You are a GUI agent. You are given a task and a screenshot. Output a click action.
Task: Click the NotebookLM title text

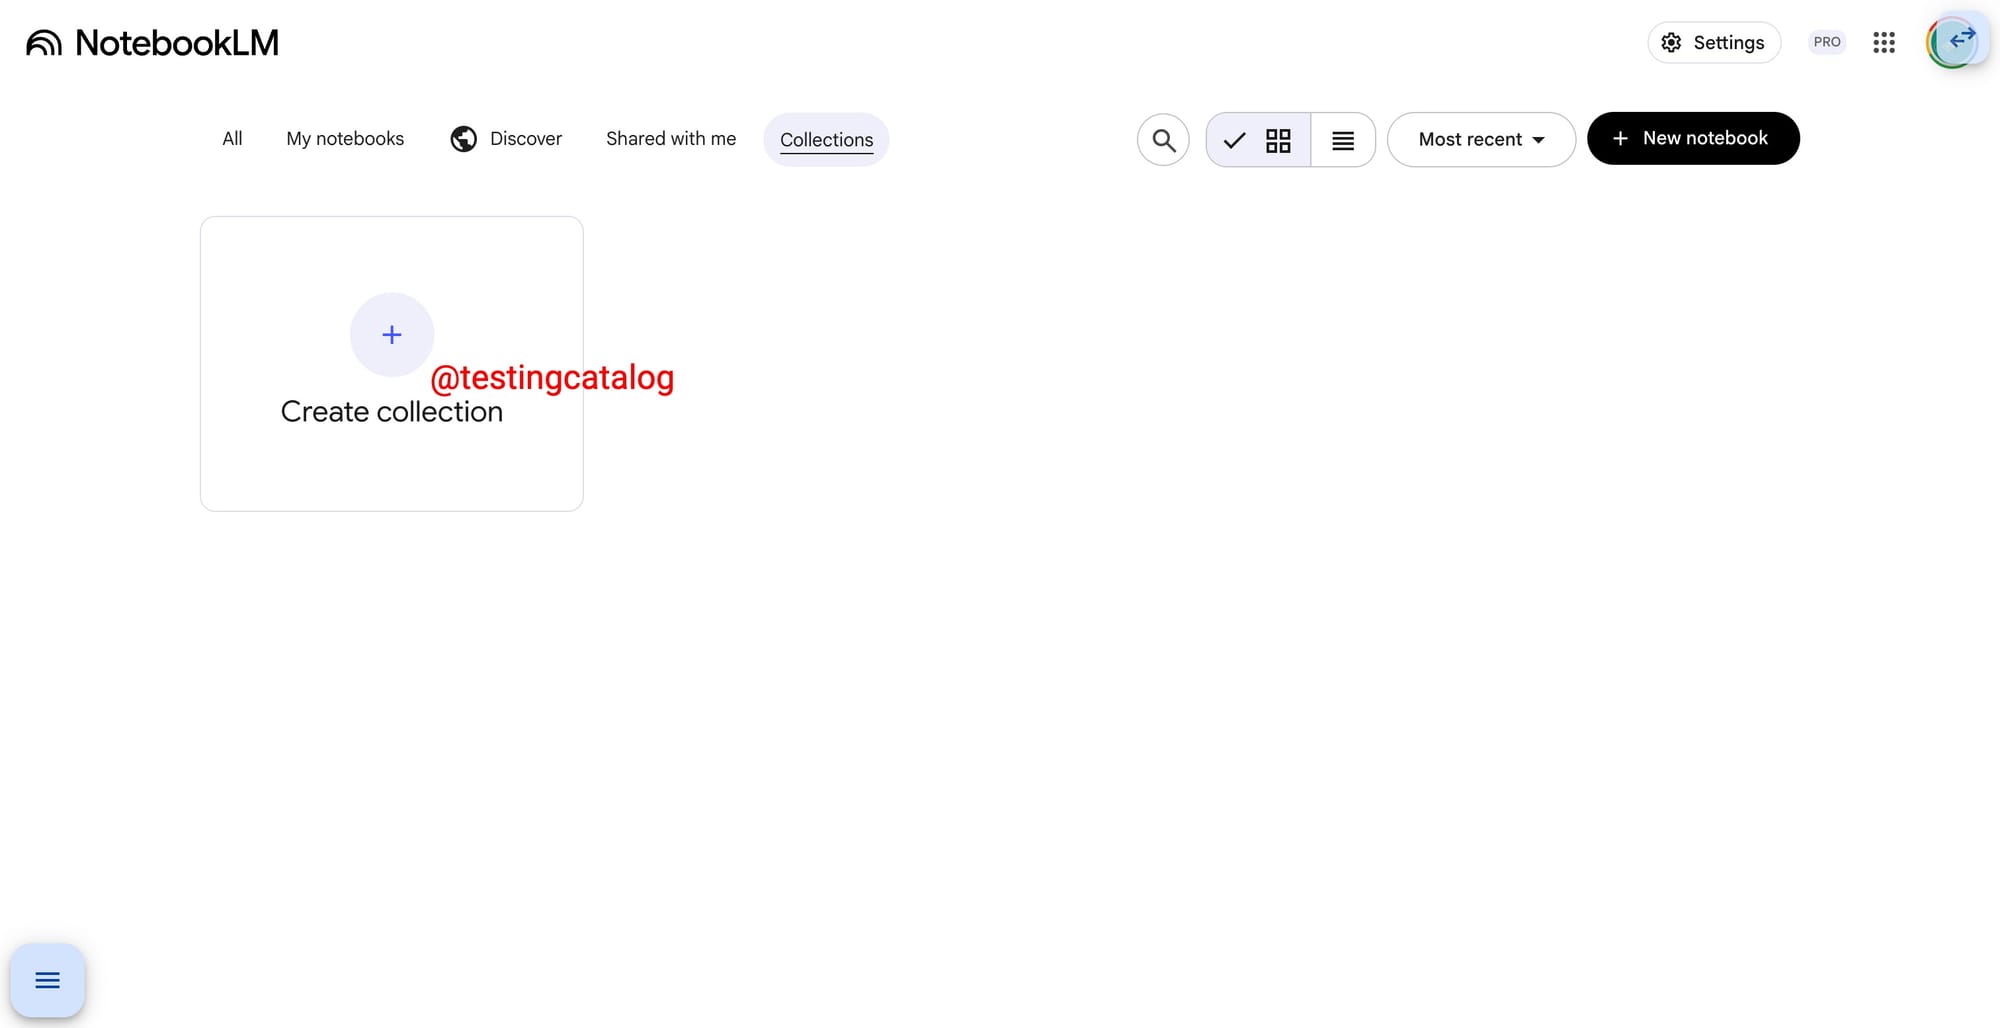coord(177,43)
